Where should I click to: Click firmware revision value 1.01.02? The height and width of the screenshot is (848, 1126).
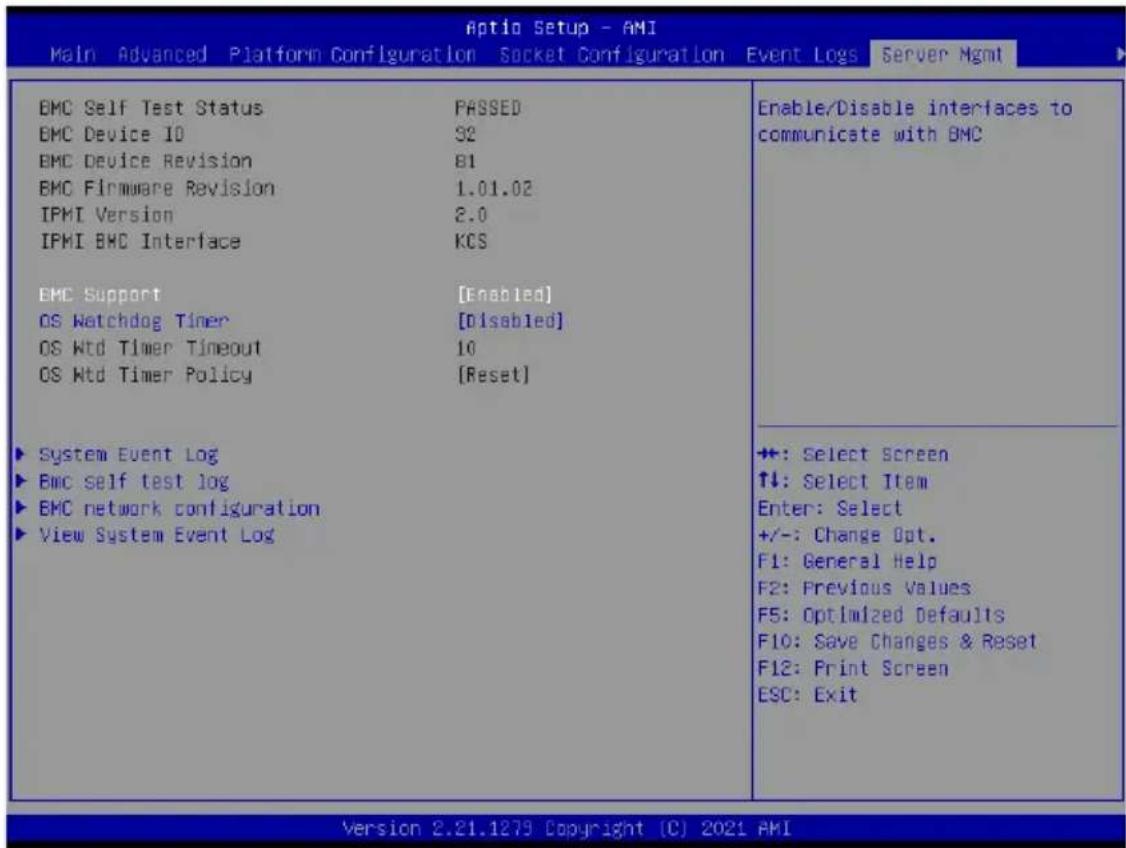pyautogui.click(x=494, y=189)
